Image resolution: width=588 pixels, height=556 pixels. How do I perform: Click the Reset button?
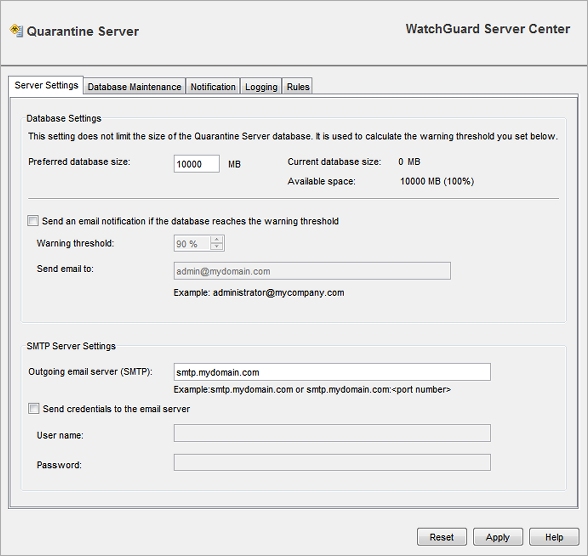(x=442, y=537)
